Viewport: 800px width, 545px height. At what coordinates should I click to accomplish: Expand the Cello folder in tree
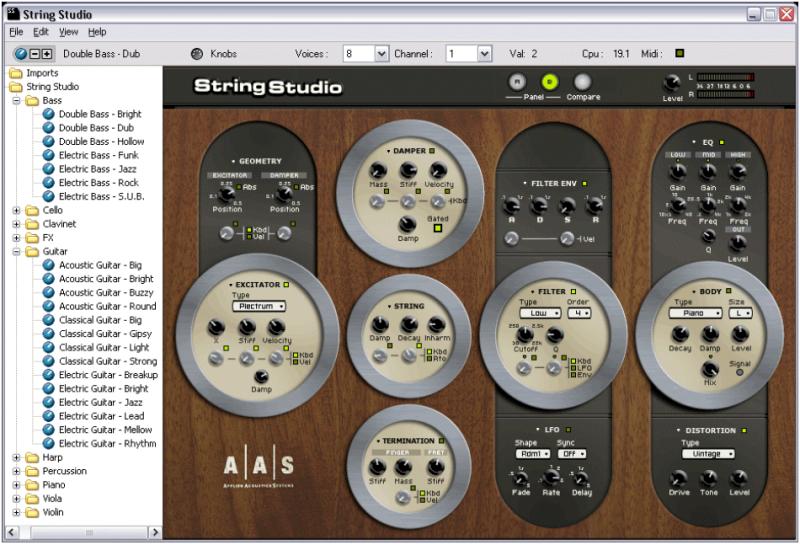tap(16, 210)
